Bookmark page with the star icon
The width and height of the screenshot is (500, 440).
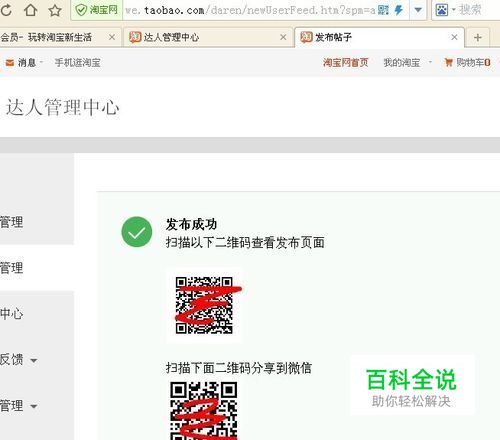pyautogui.click(x=55, y=10)
